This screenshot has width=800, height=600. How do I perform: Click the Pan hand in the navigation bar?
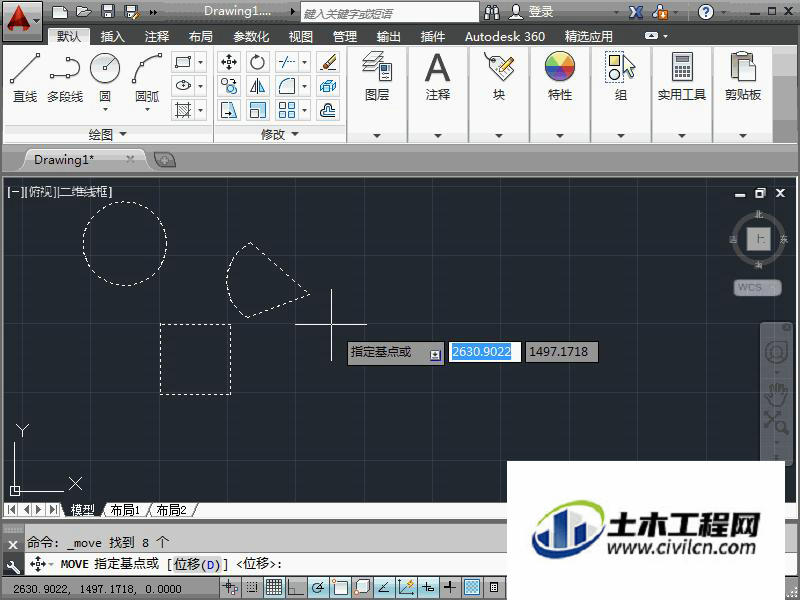tap(776, 394)
